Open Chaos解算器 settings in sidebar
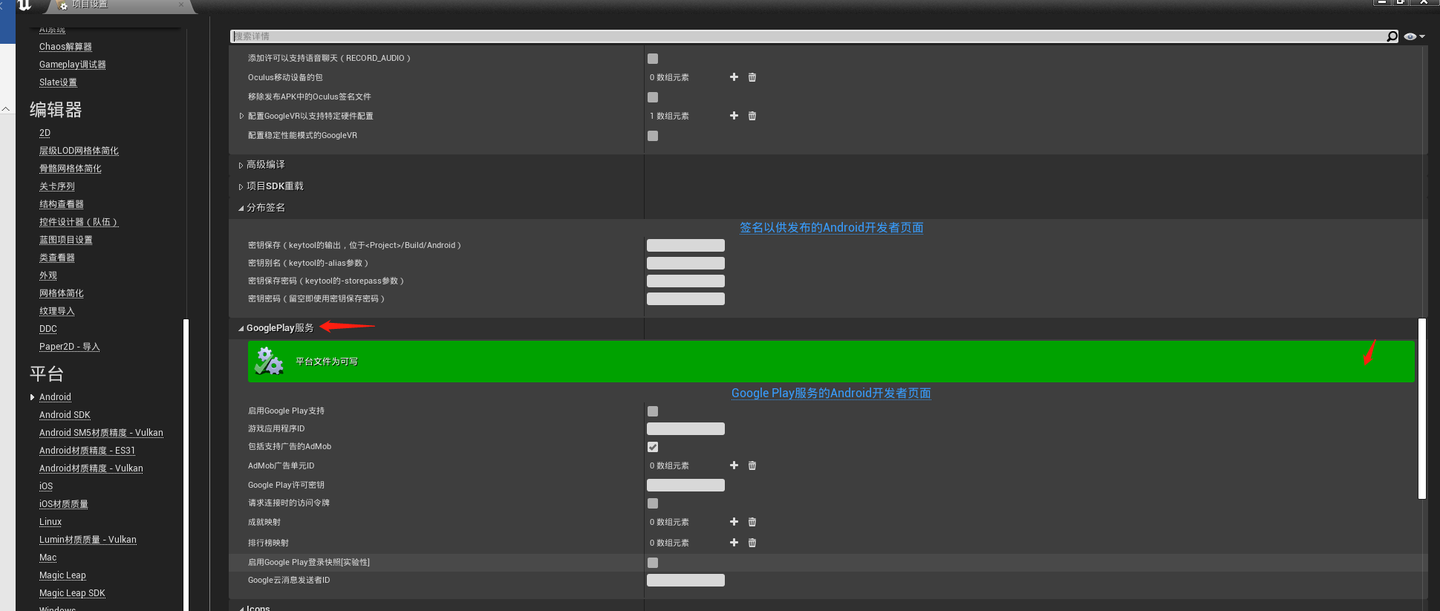 pyautogui.click(x=65, y=47)
